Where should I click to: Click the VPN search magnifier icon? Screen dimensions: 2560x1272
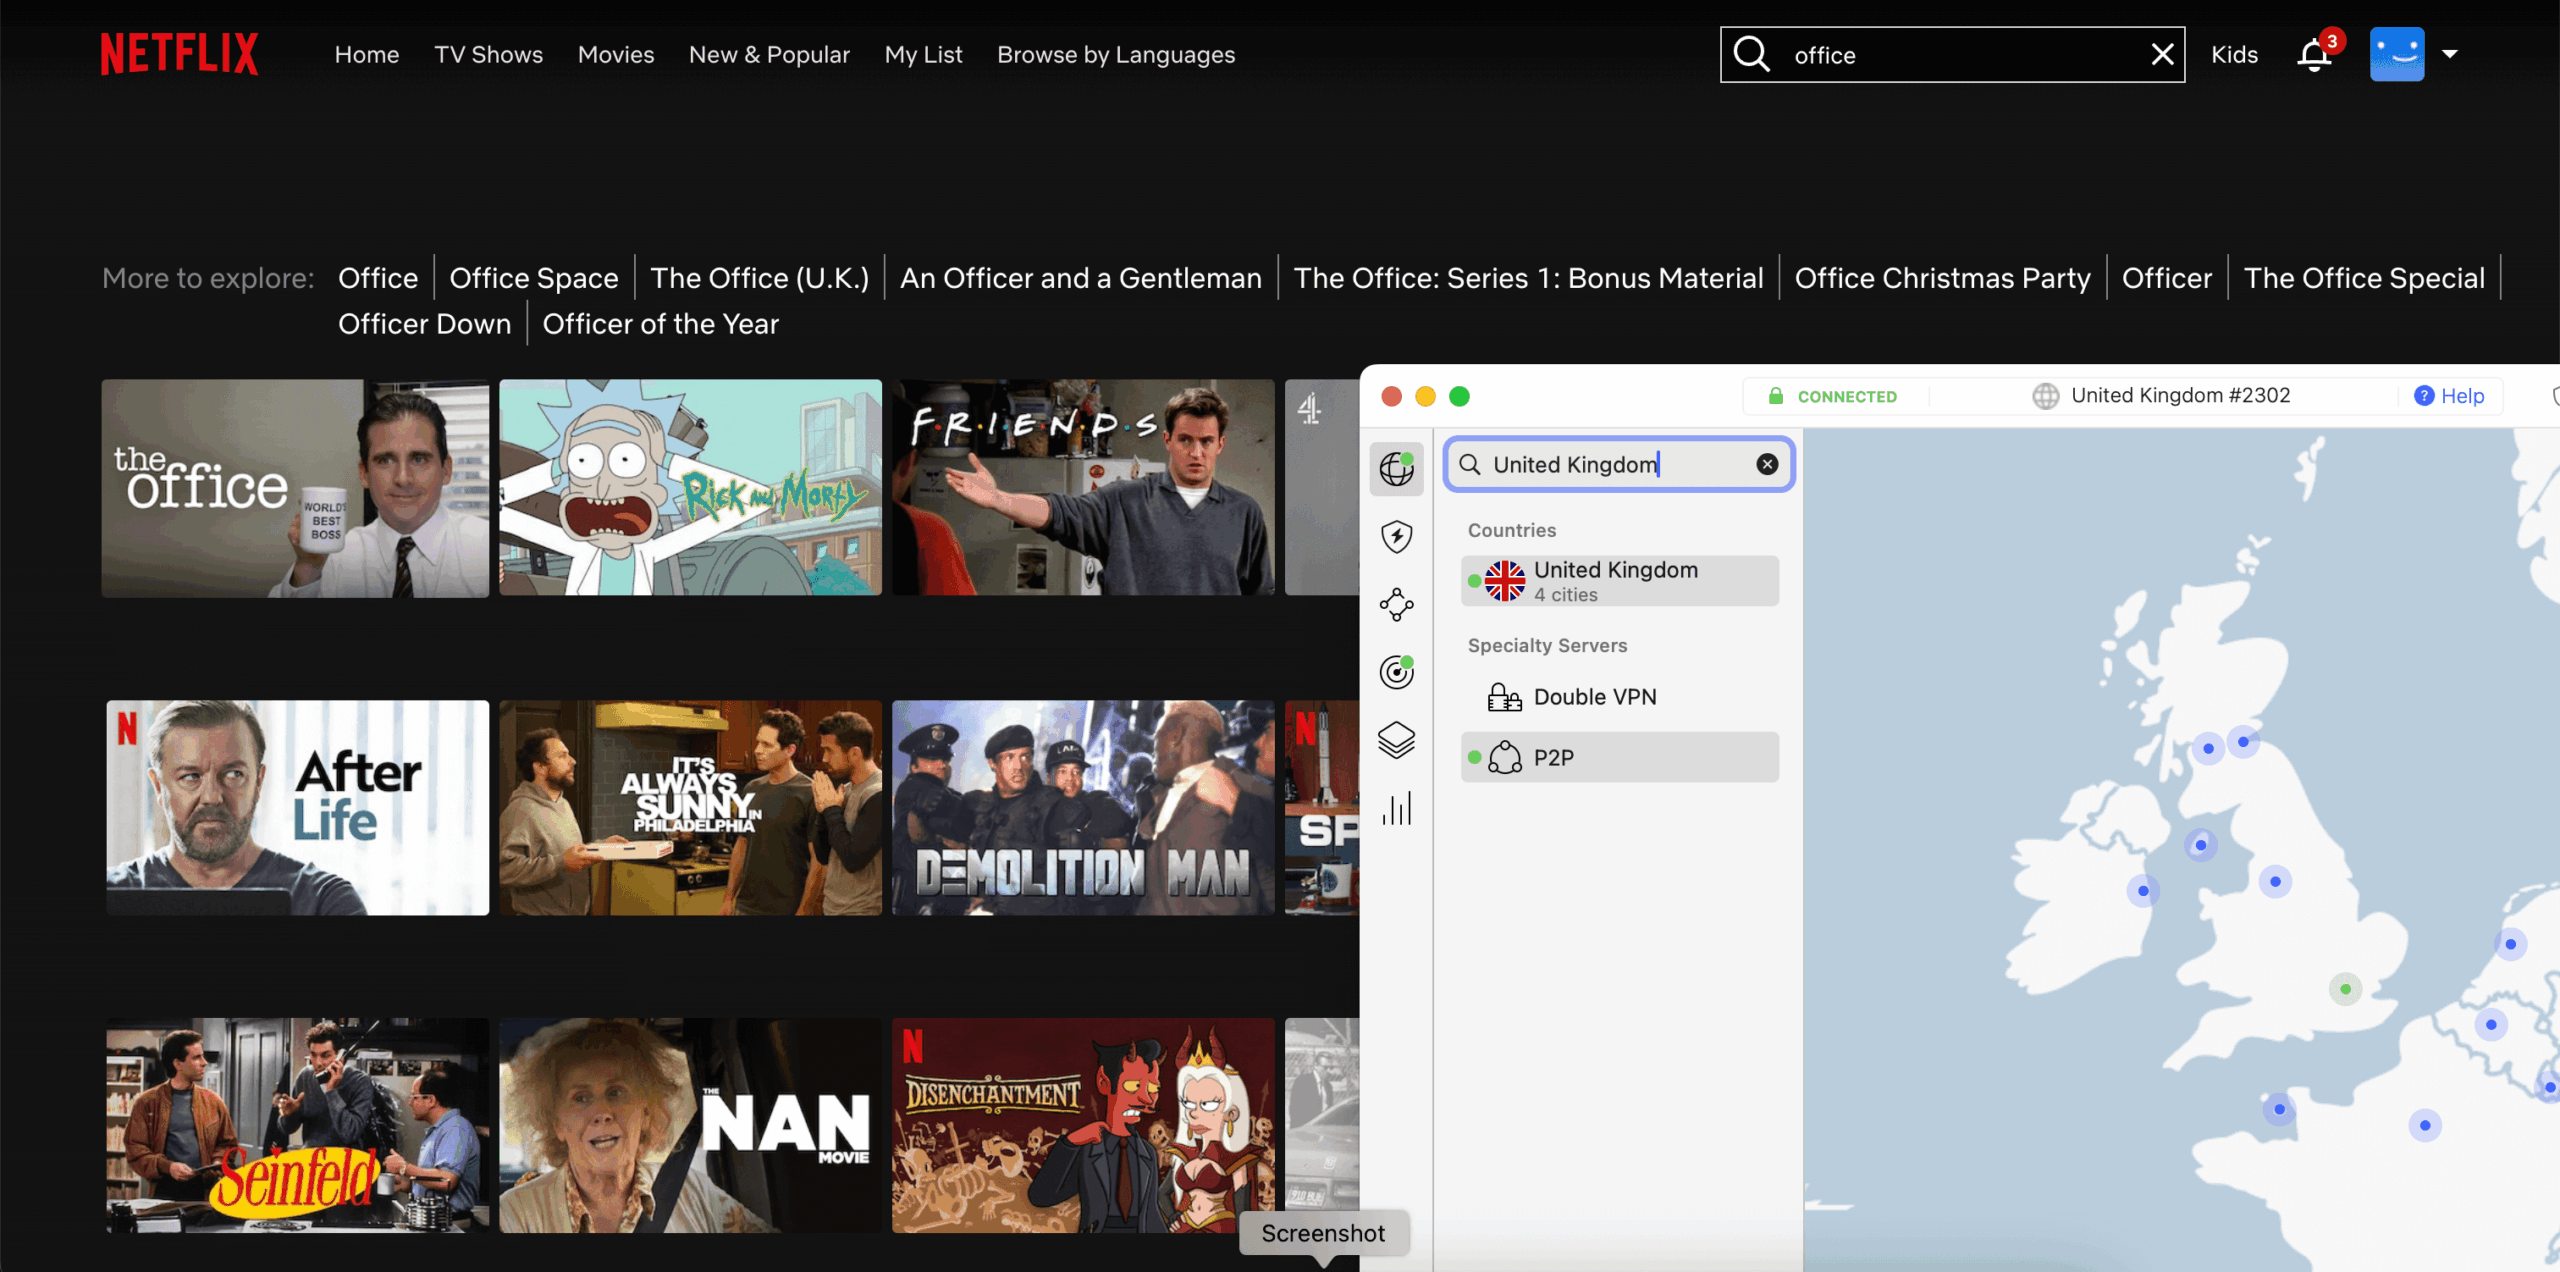(1469, 464)
